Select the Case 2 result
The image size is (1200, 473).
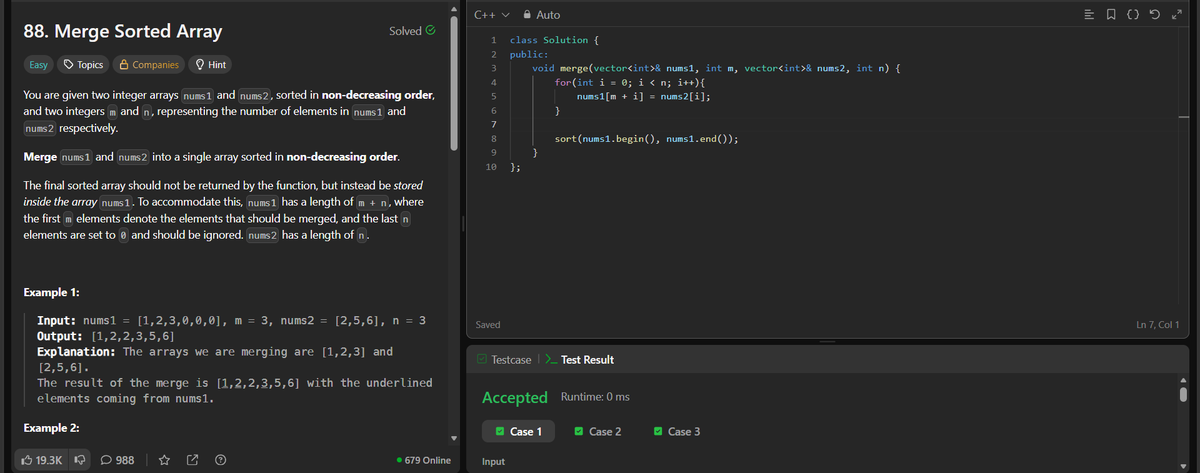tap(598, 431)
